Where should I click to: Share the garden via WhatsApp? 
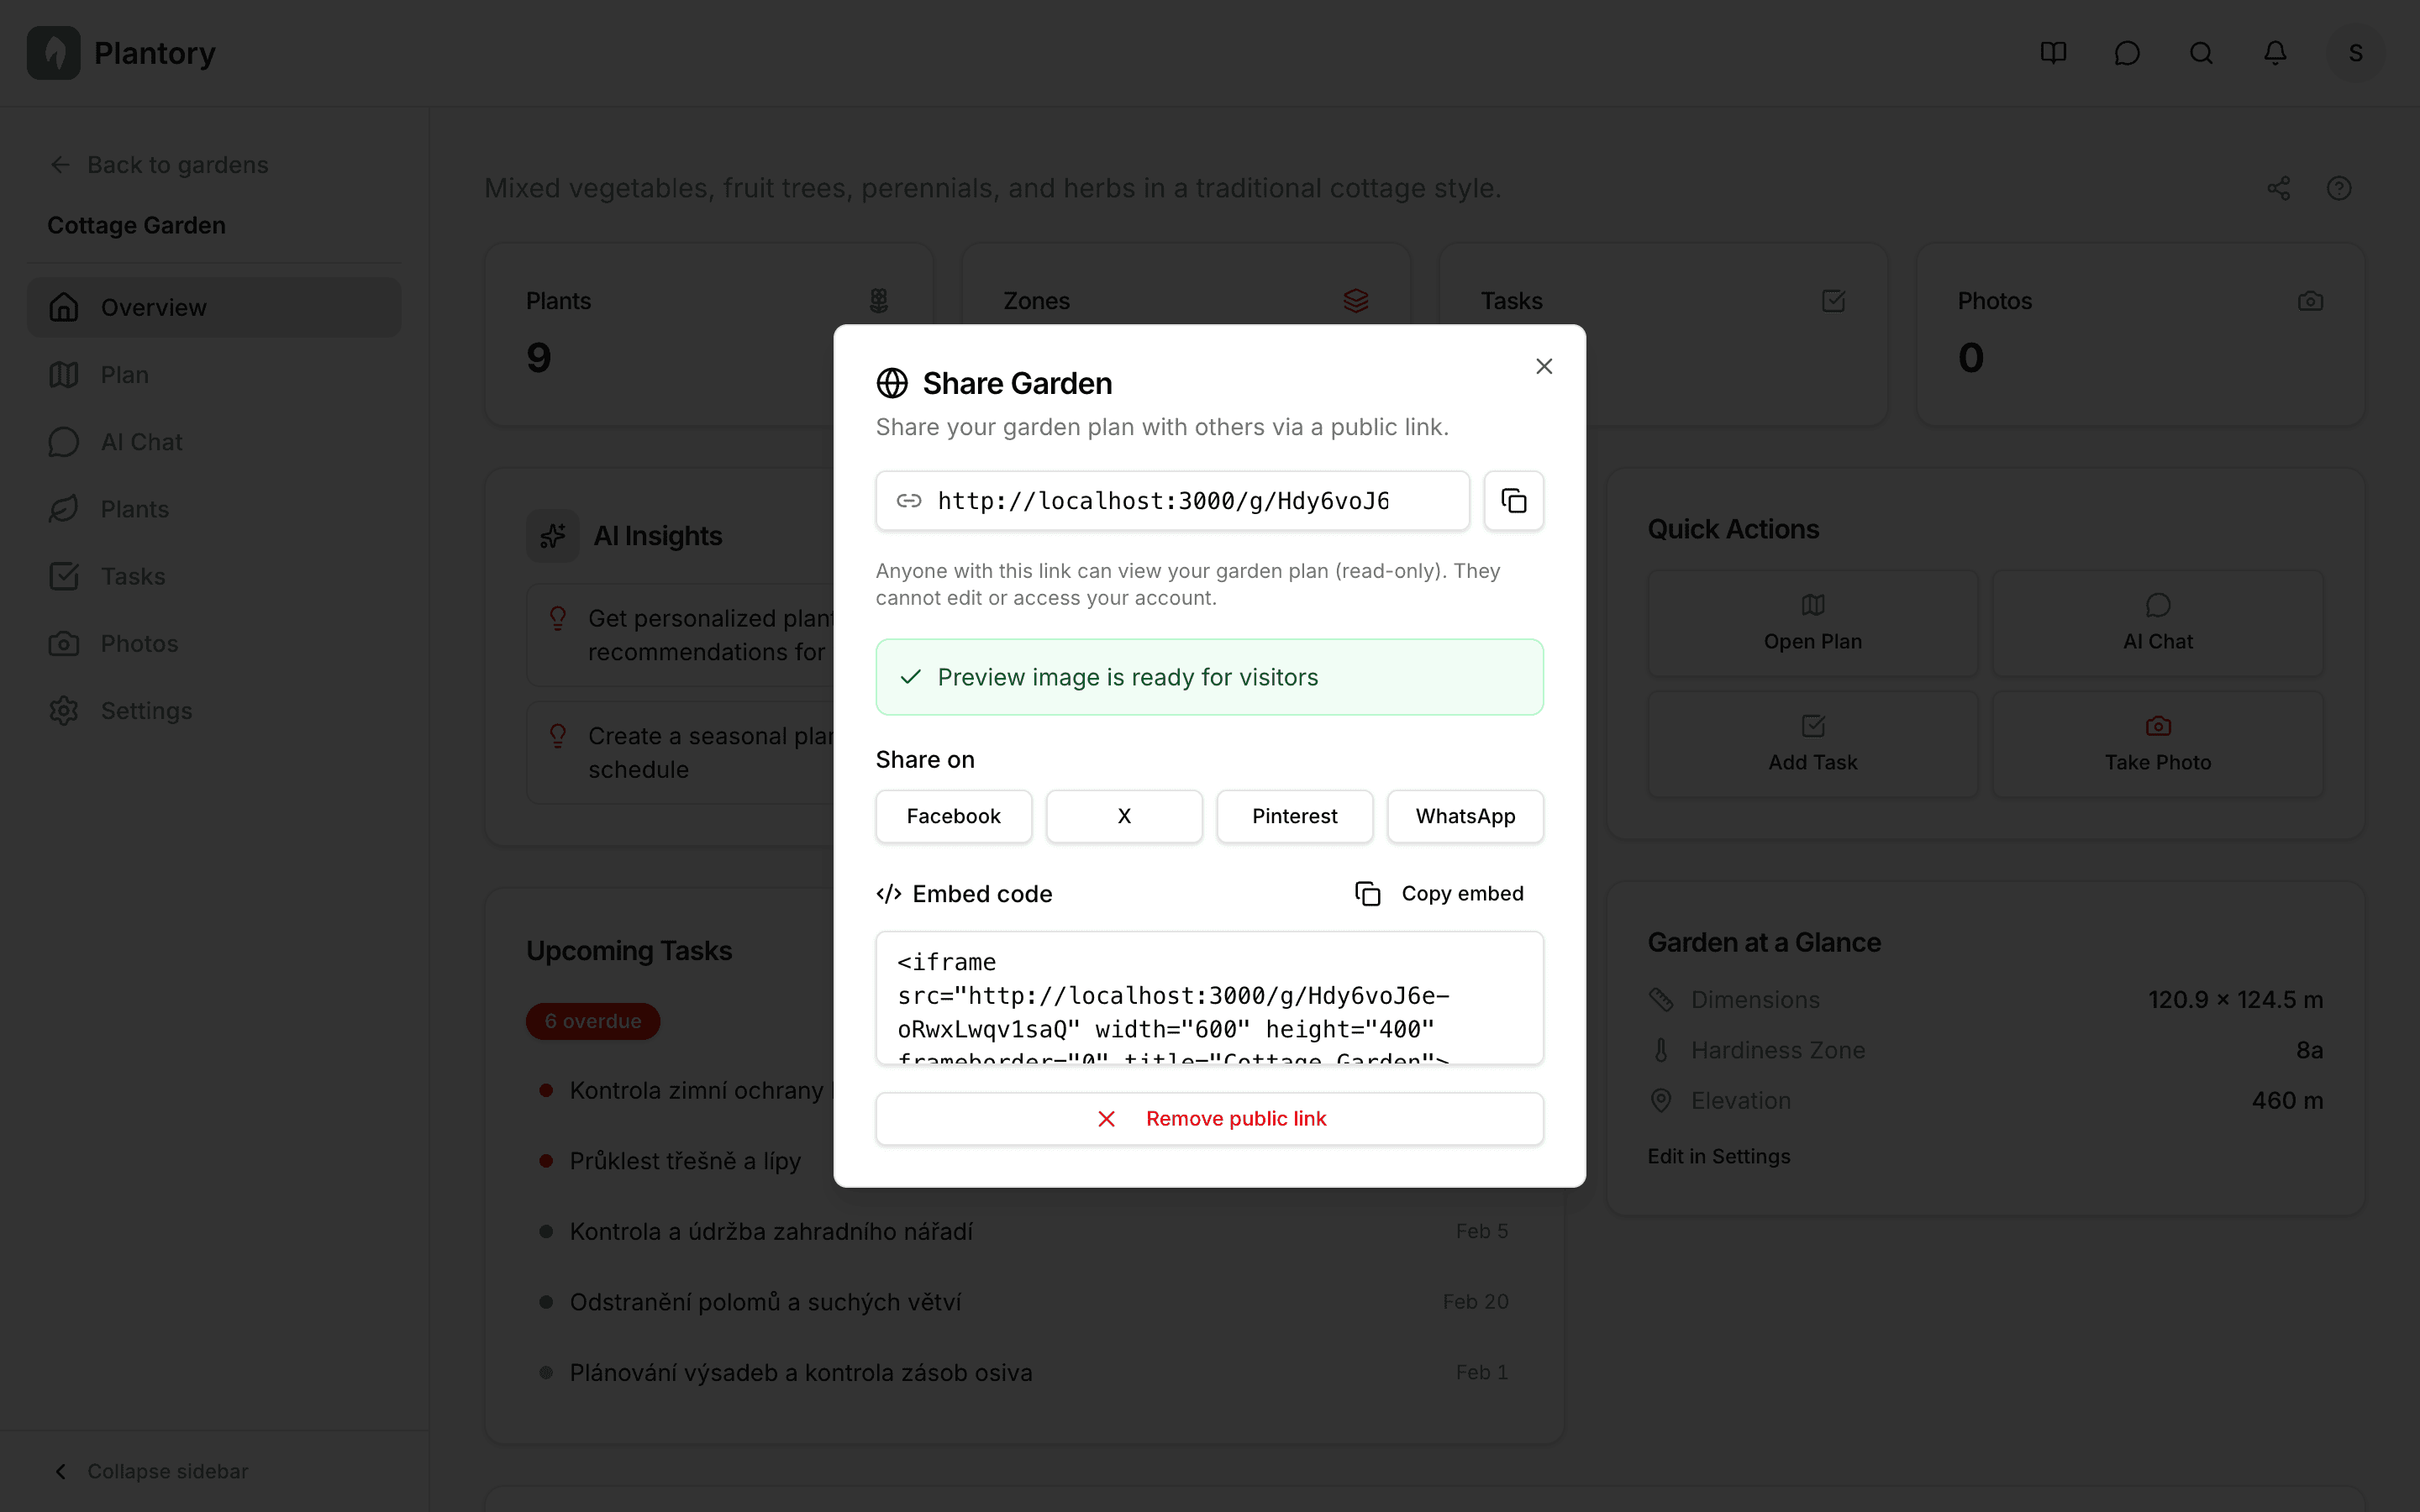tap(1464, 816)
